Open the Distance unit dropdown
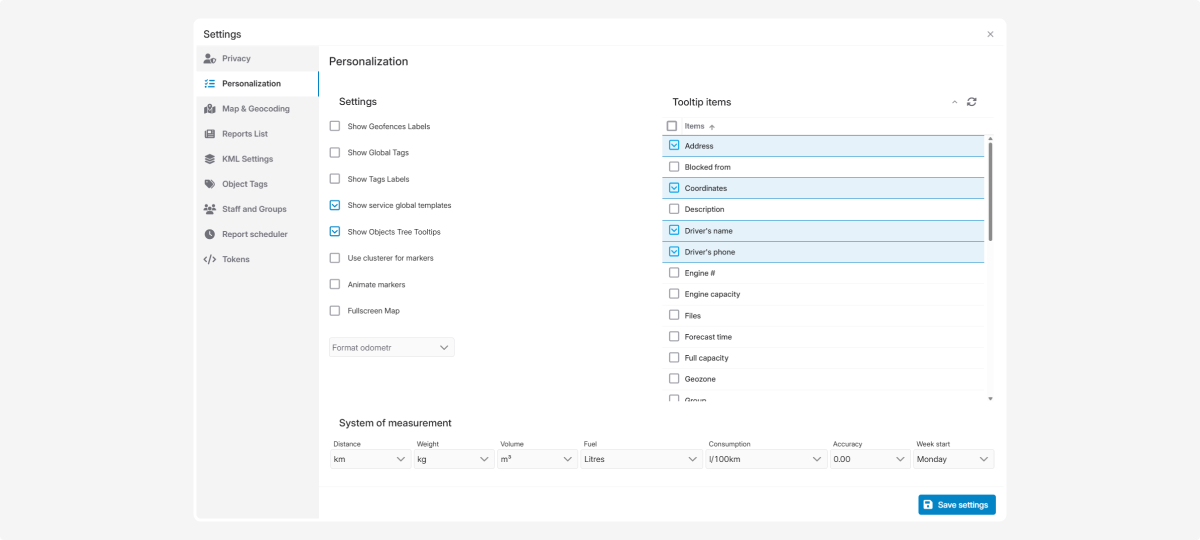Image resolution: width=1200 pixels, height=540 pixels. (370, 459)
